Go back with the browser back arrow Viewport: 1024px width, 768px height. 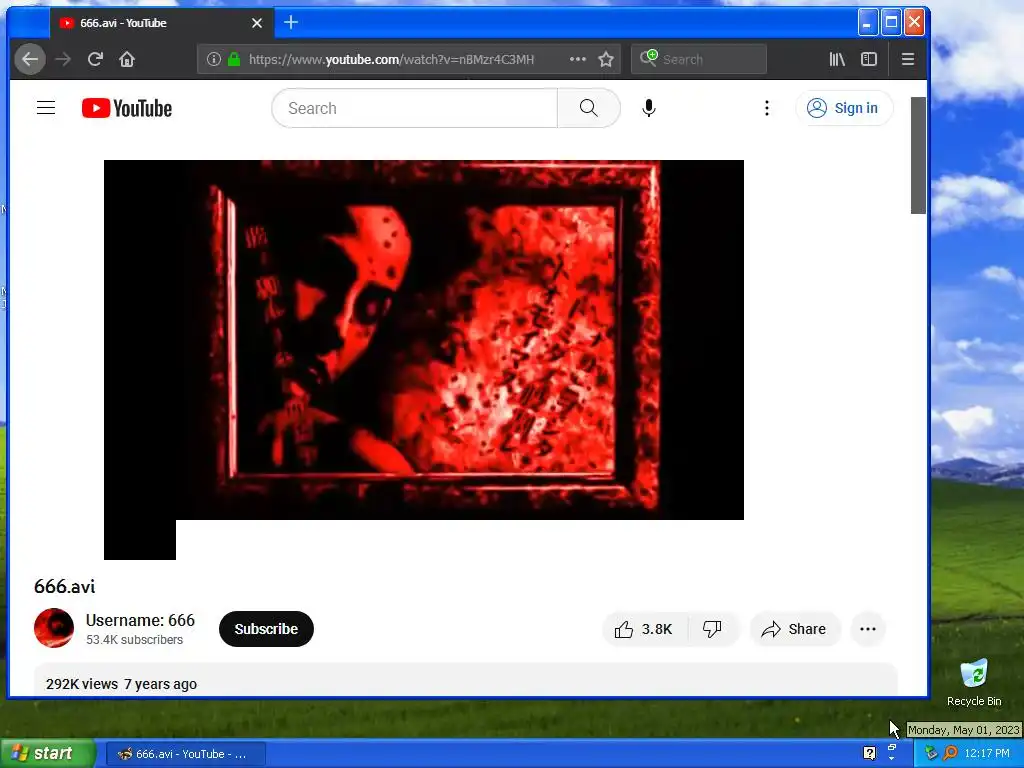30,59
